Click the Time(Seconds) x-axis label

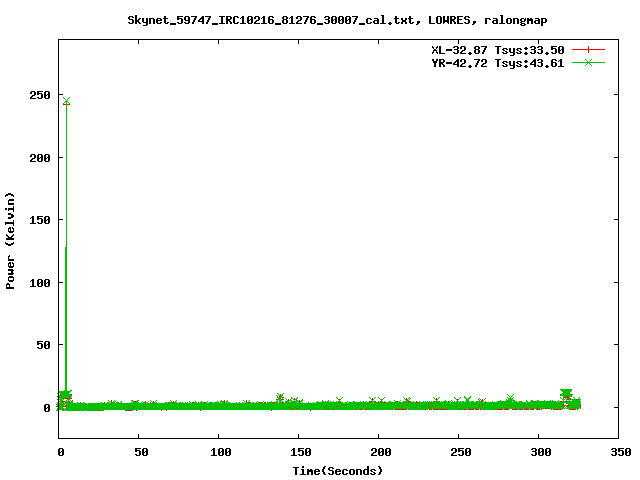338,471
